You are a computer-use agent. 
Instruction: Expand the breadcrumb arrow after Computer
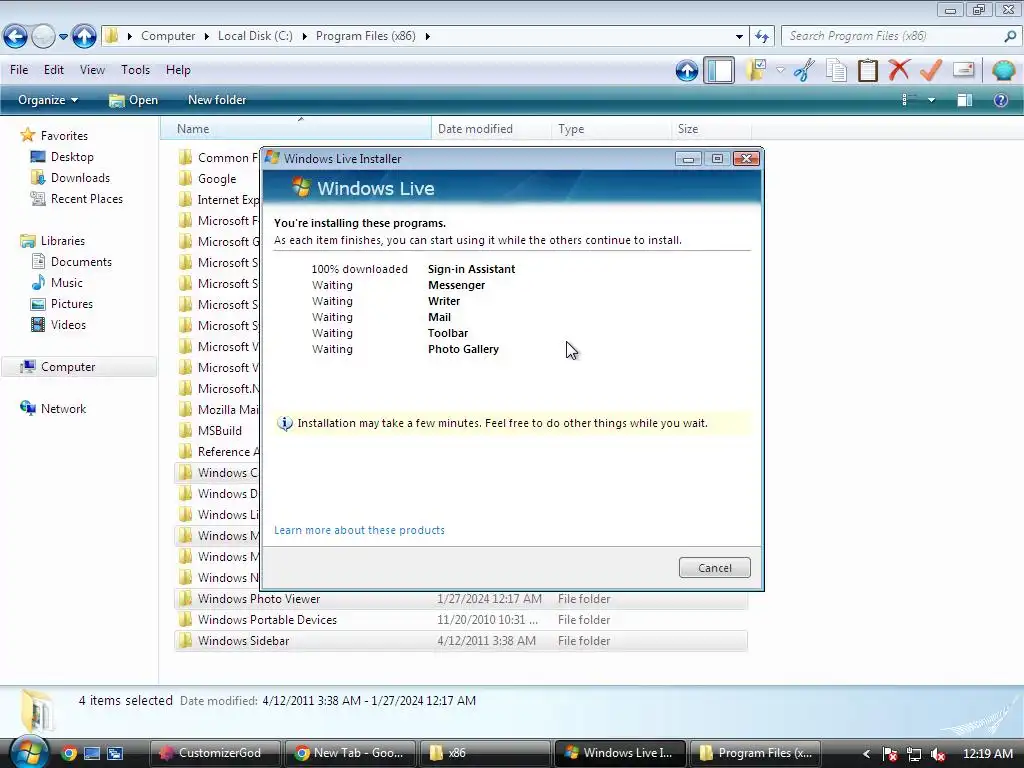(x=206, y=37)
